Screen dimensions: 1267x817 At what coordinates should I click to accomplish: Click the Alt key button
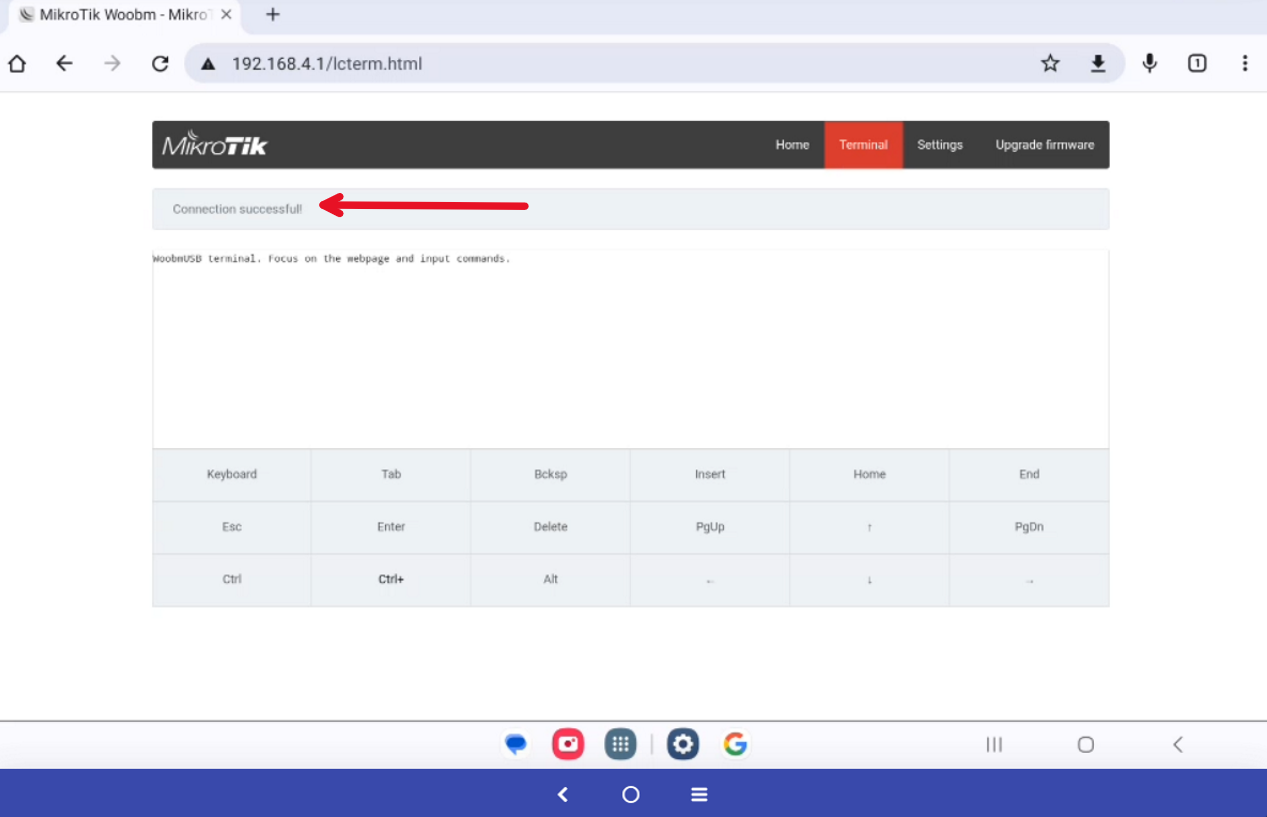[550, 580]
